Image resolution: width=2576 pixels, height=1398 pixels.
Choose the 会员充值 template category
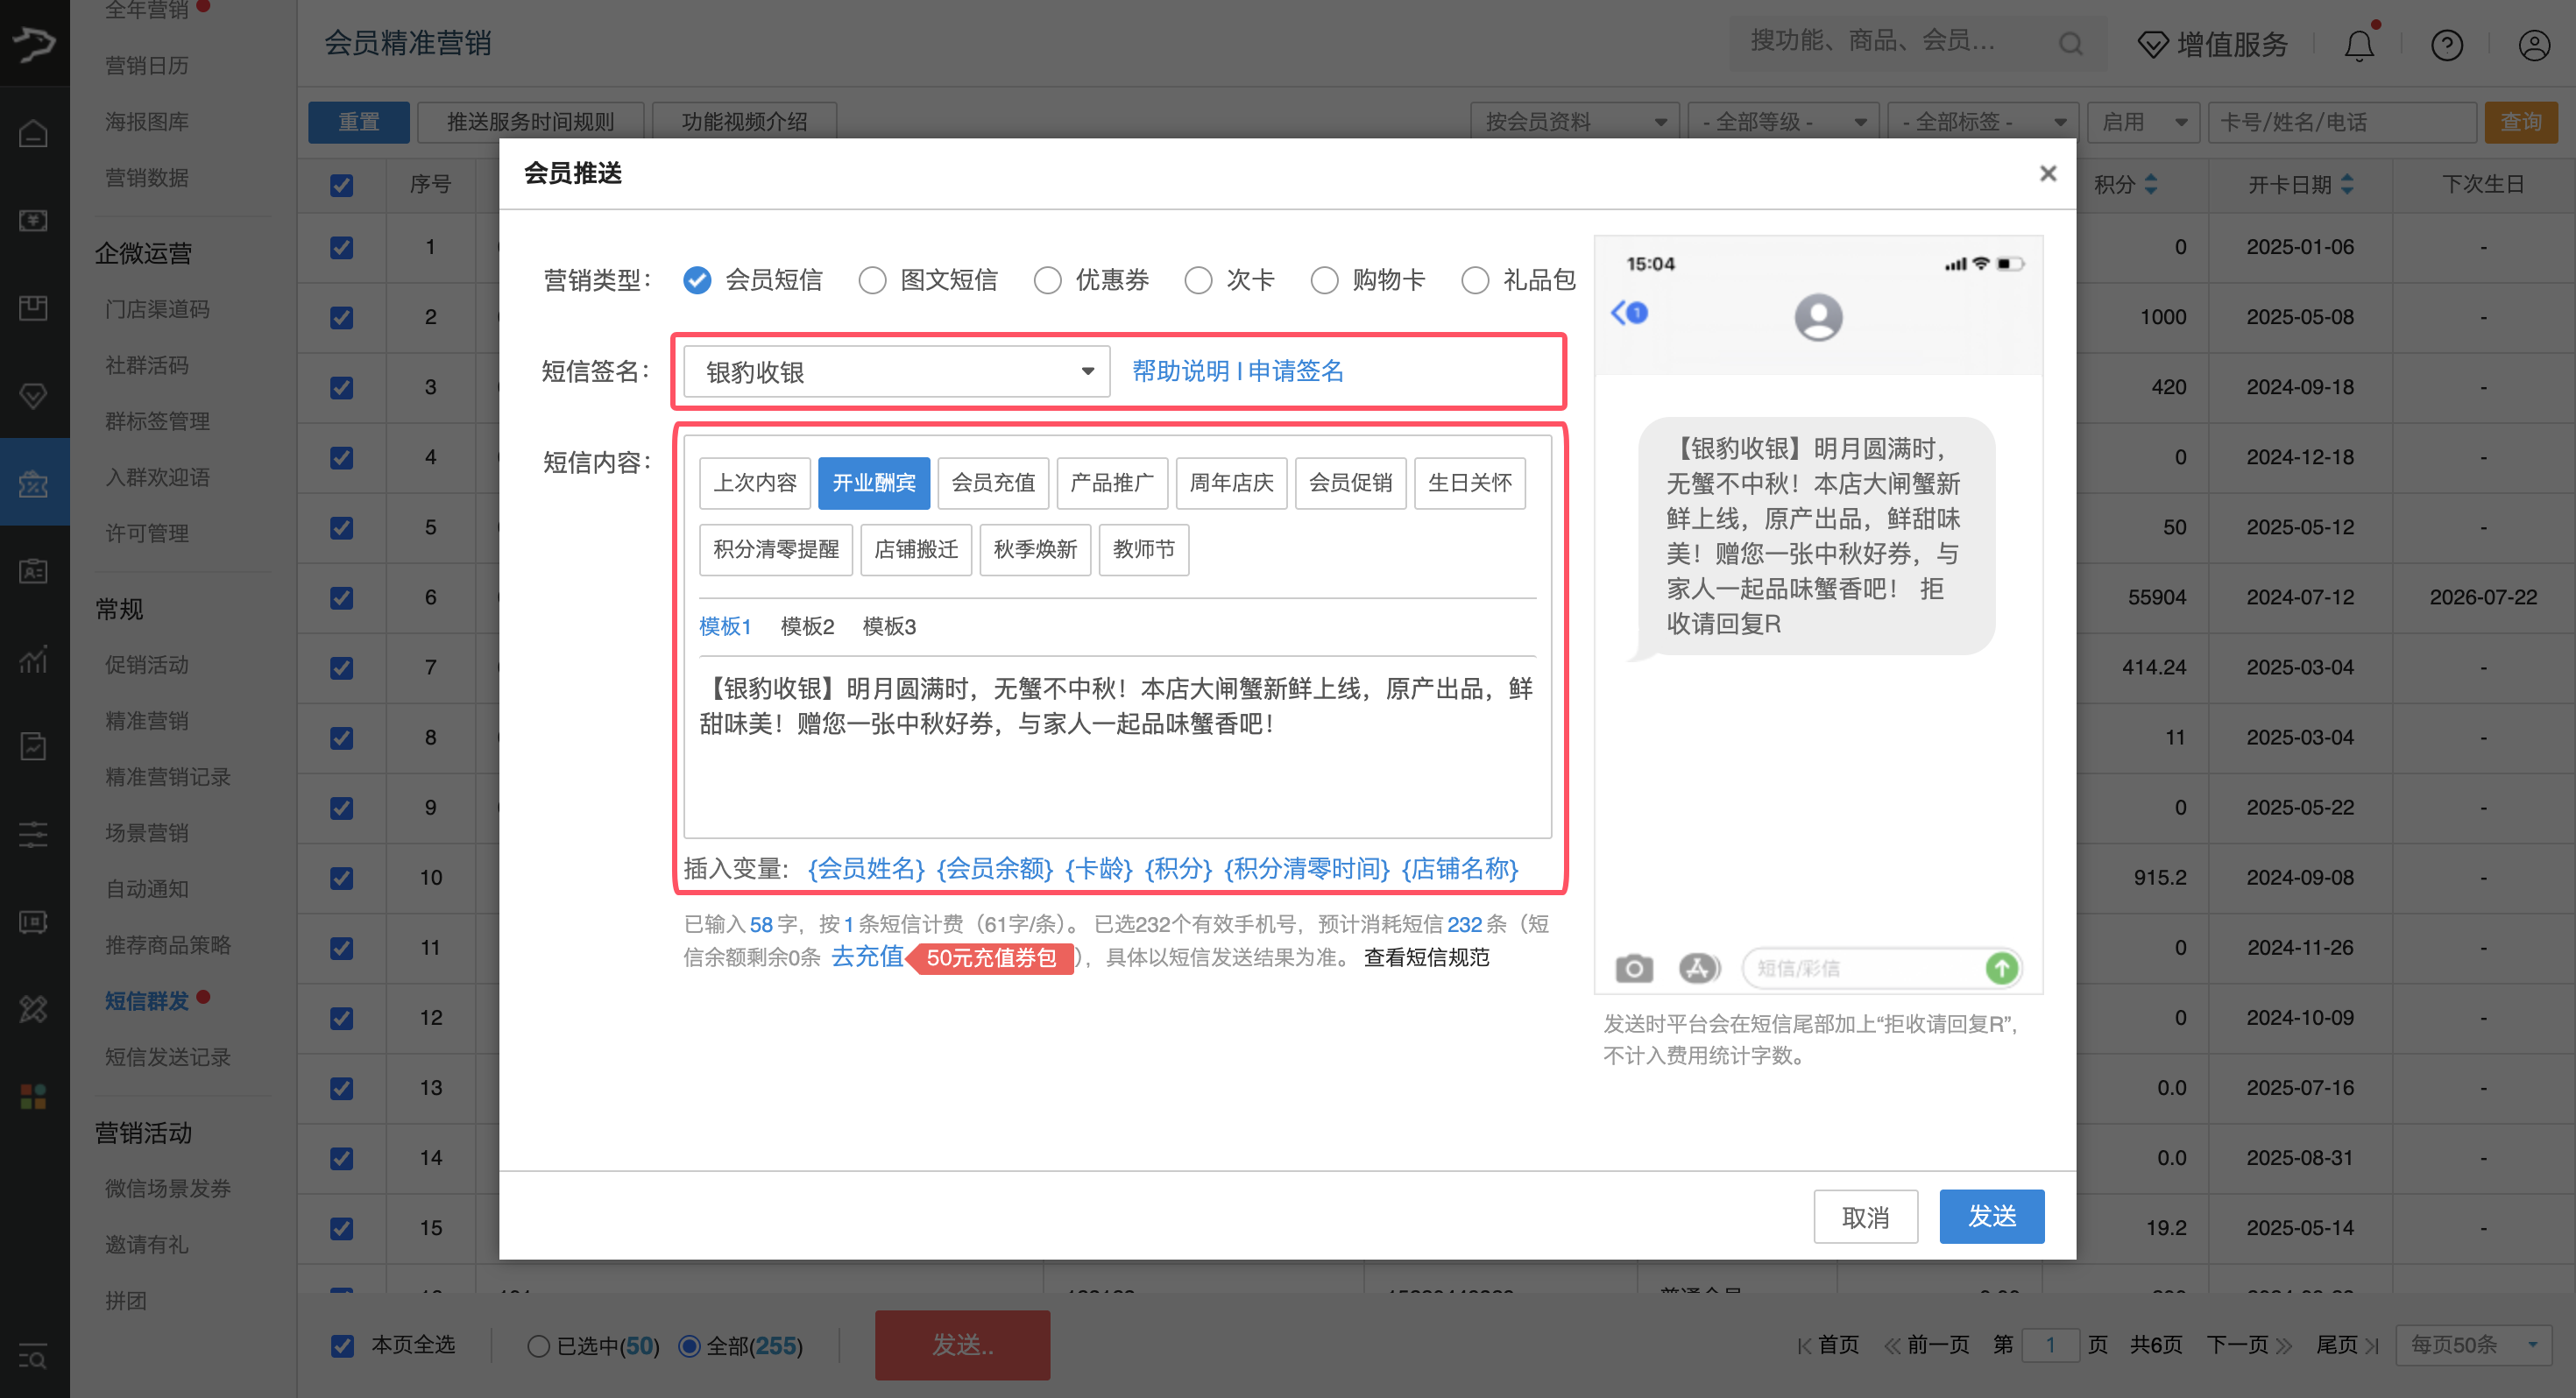tap(993, 483)
